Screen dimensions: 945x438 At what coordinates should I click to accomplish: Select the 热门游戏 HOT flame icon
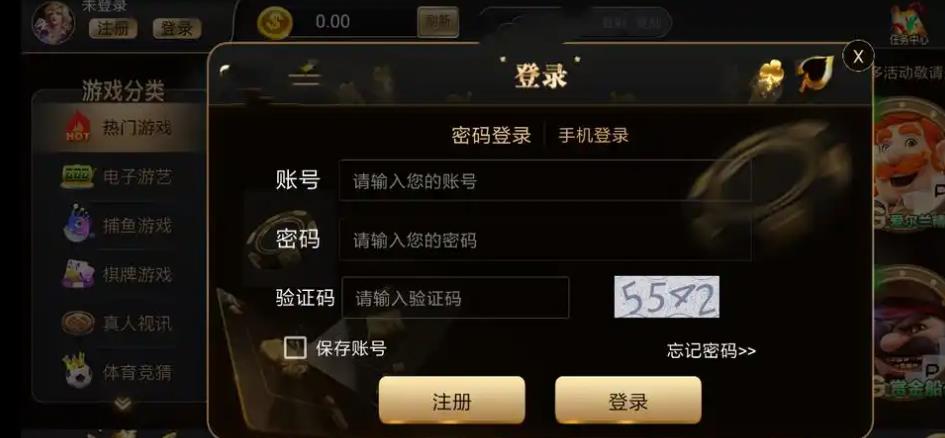tap(78, 127)
